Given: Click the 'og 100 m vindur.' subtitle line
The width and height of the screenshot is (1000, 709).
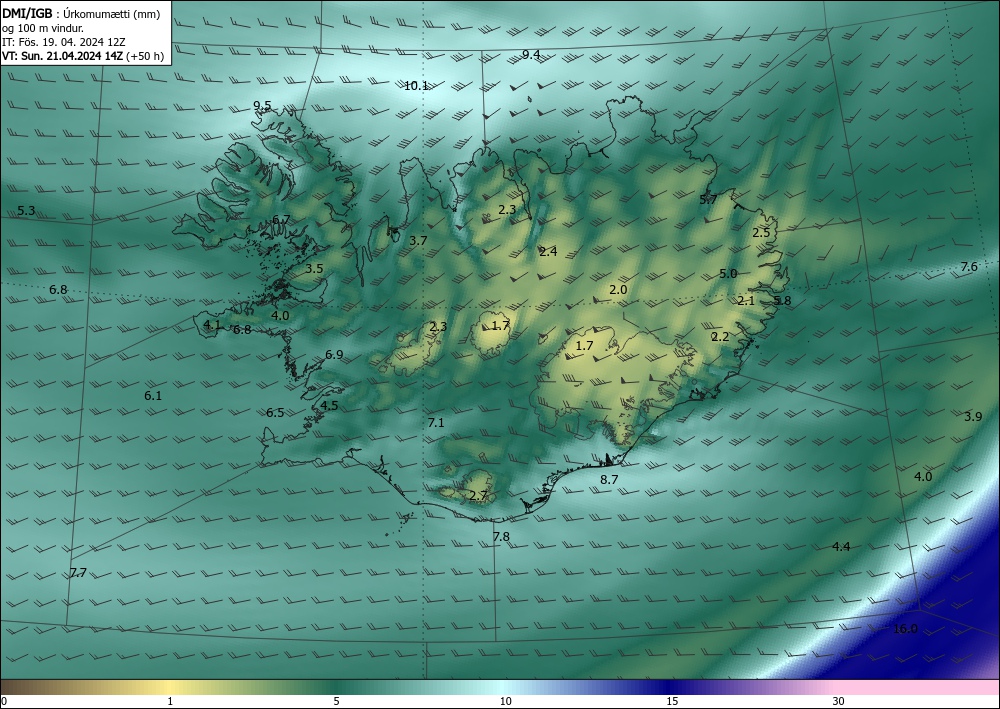Looking at the screenshot, I should point(43,28).
